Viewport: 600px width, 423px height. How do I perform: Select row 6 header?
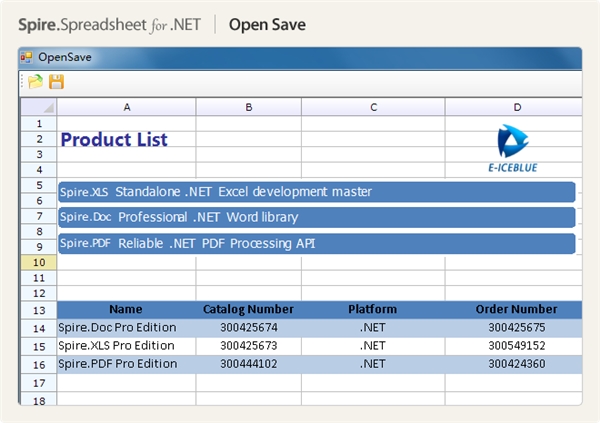(x=39, y=201)
